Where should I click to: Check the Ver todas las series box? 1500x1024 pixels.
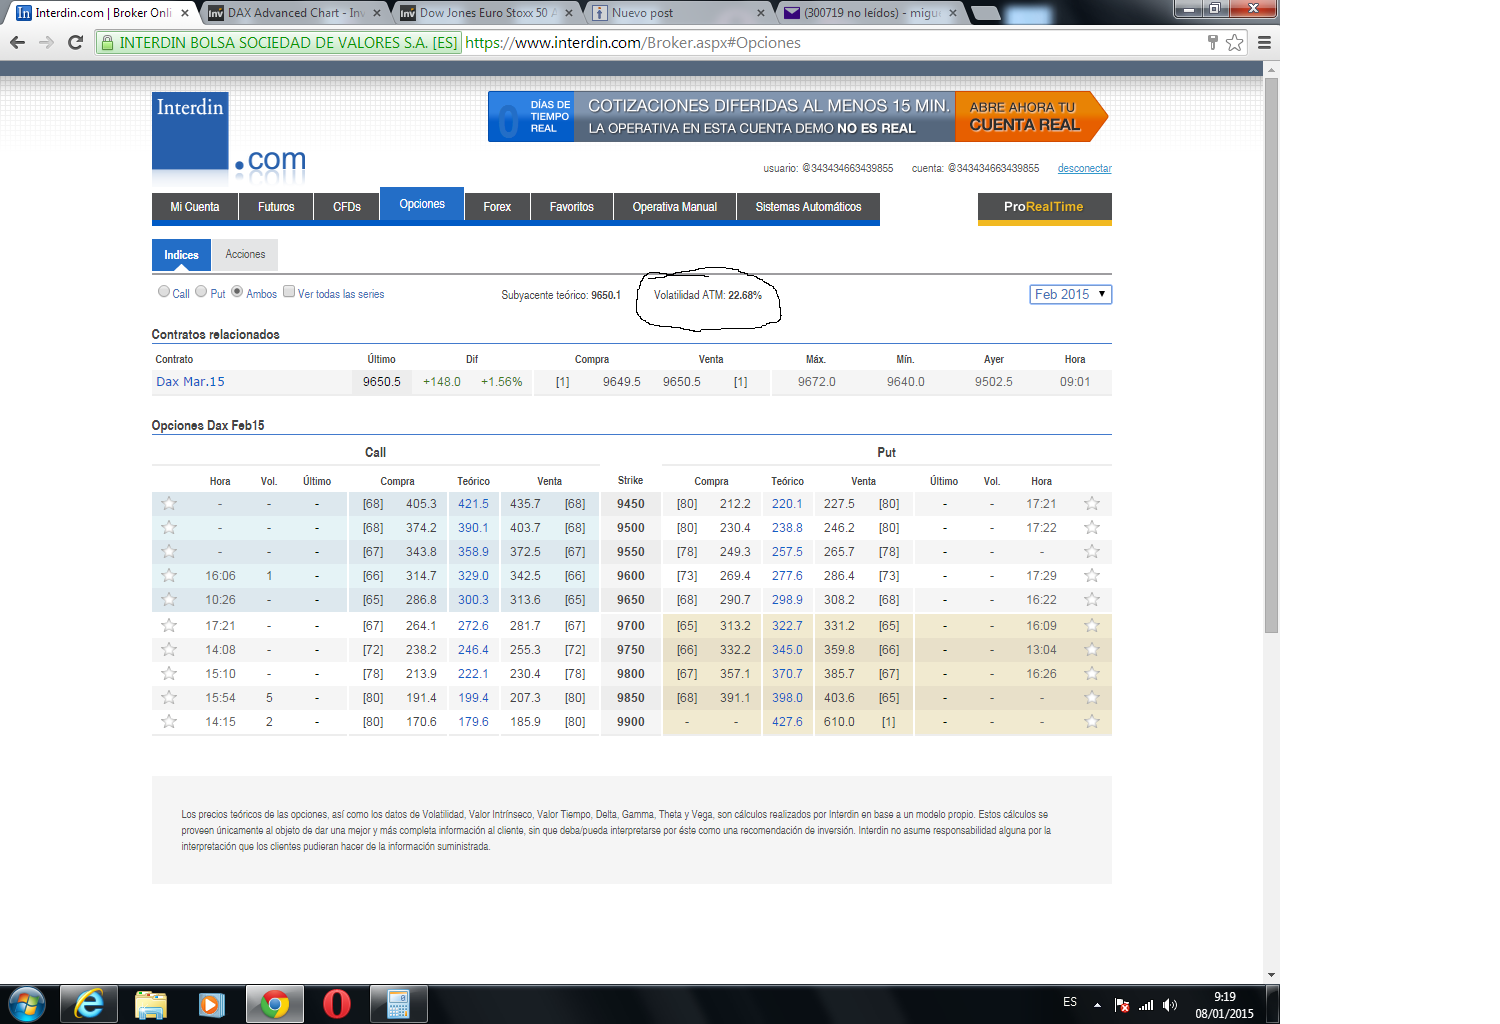pyautogui.click(x=289, y=292)
